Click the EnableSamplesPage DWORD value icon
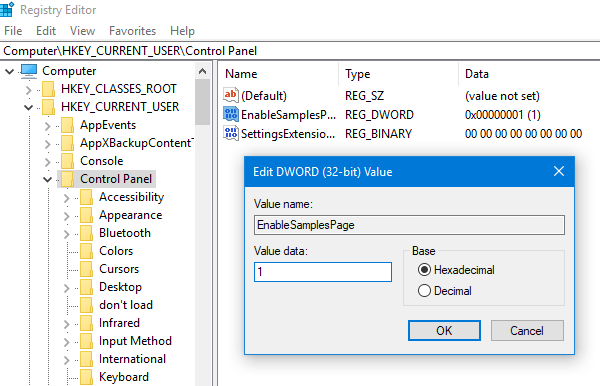 (231, 114)
